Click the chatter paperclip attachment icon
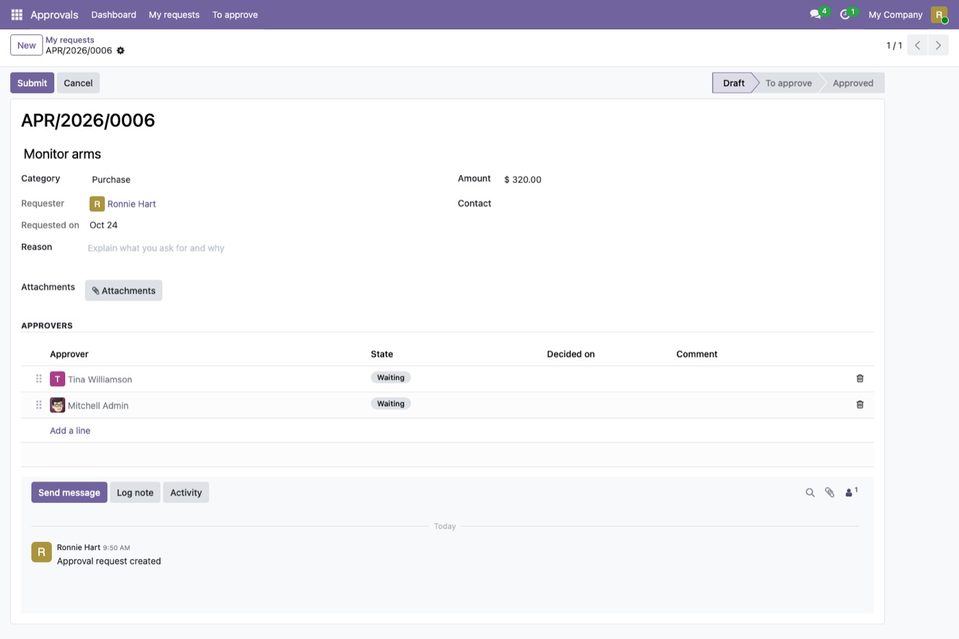 click(829, 492)
